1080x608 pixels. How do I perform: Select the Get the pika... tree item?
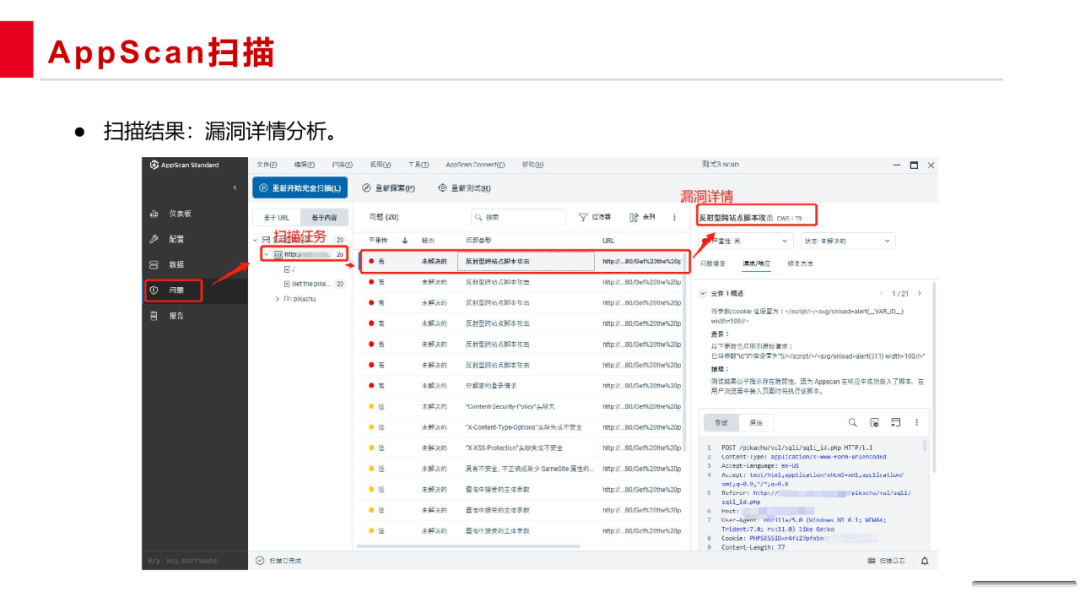pyautogui.click(x=311, y=284)
